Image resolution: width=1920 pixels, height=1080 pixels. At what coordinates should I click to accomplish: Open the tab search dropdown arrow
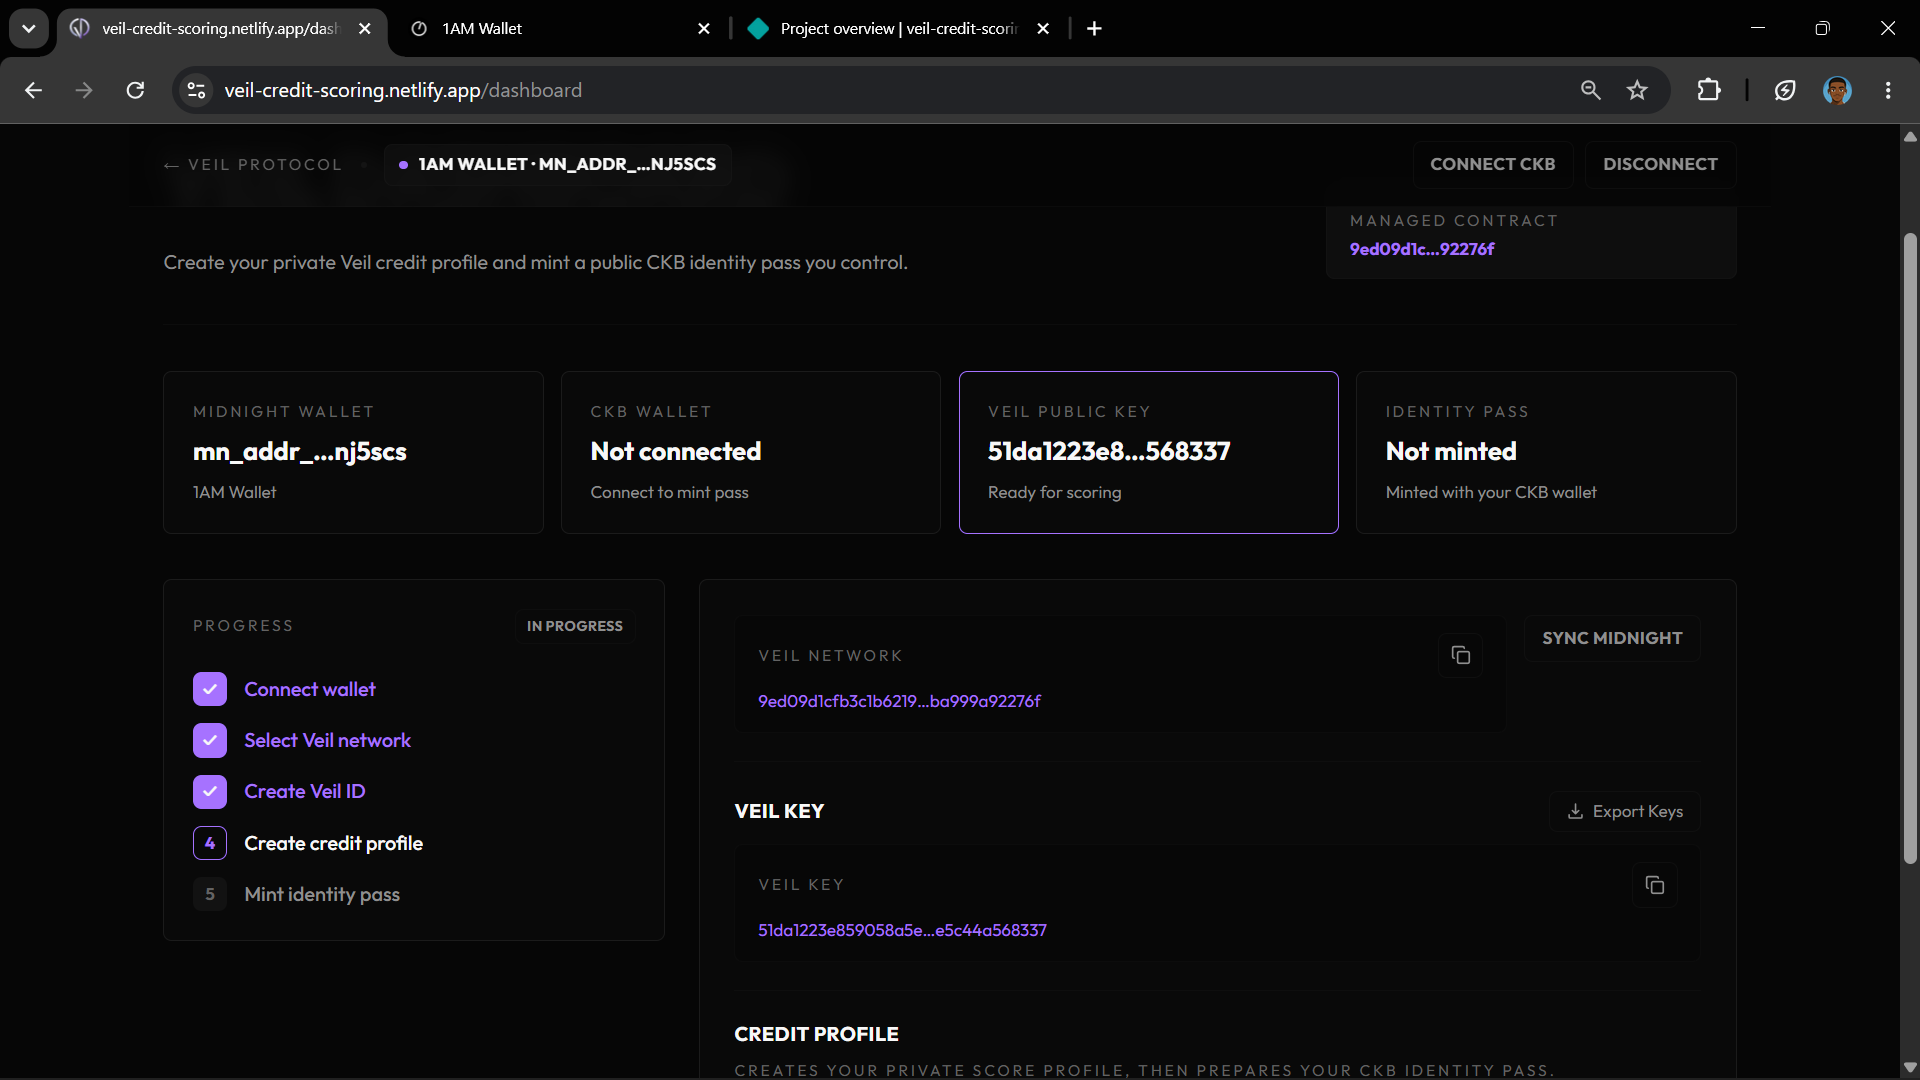pyautogui.click(x=29, y=28)
